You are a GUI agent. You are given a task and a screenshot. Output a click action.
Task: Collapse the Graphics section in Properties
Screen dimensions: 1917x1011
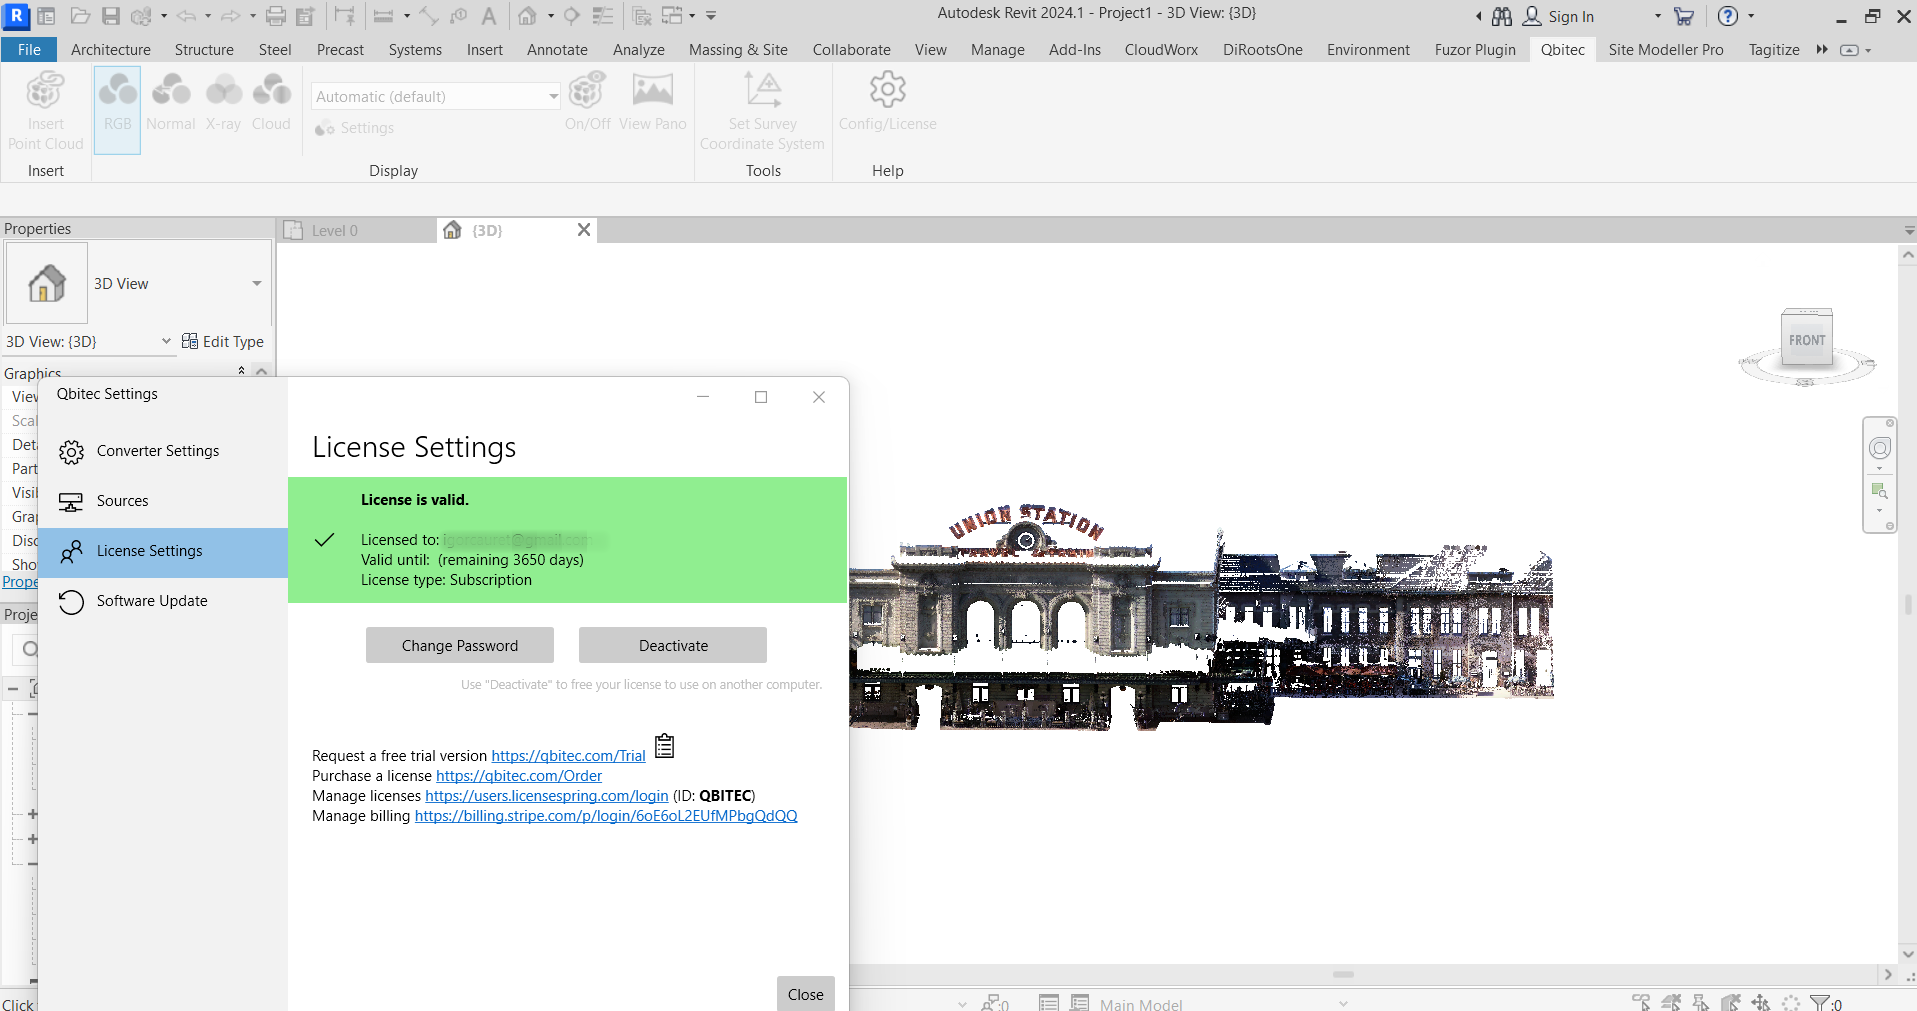[241, 371]
